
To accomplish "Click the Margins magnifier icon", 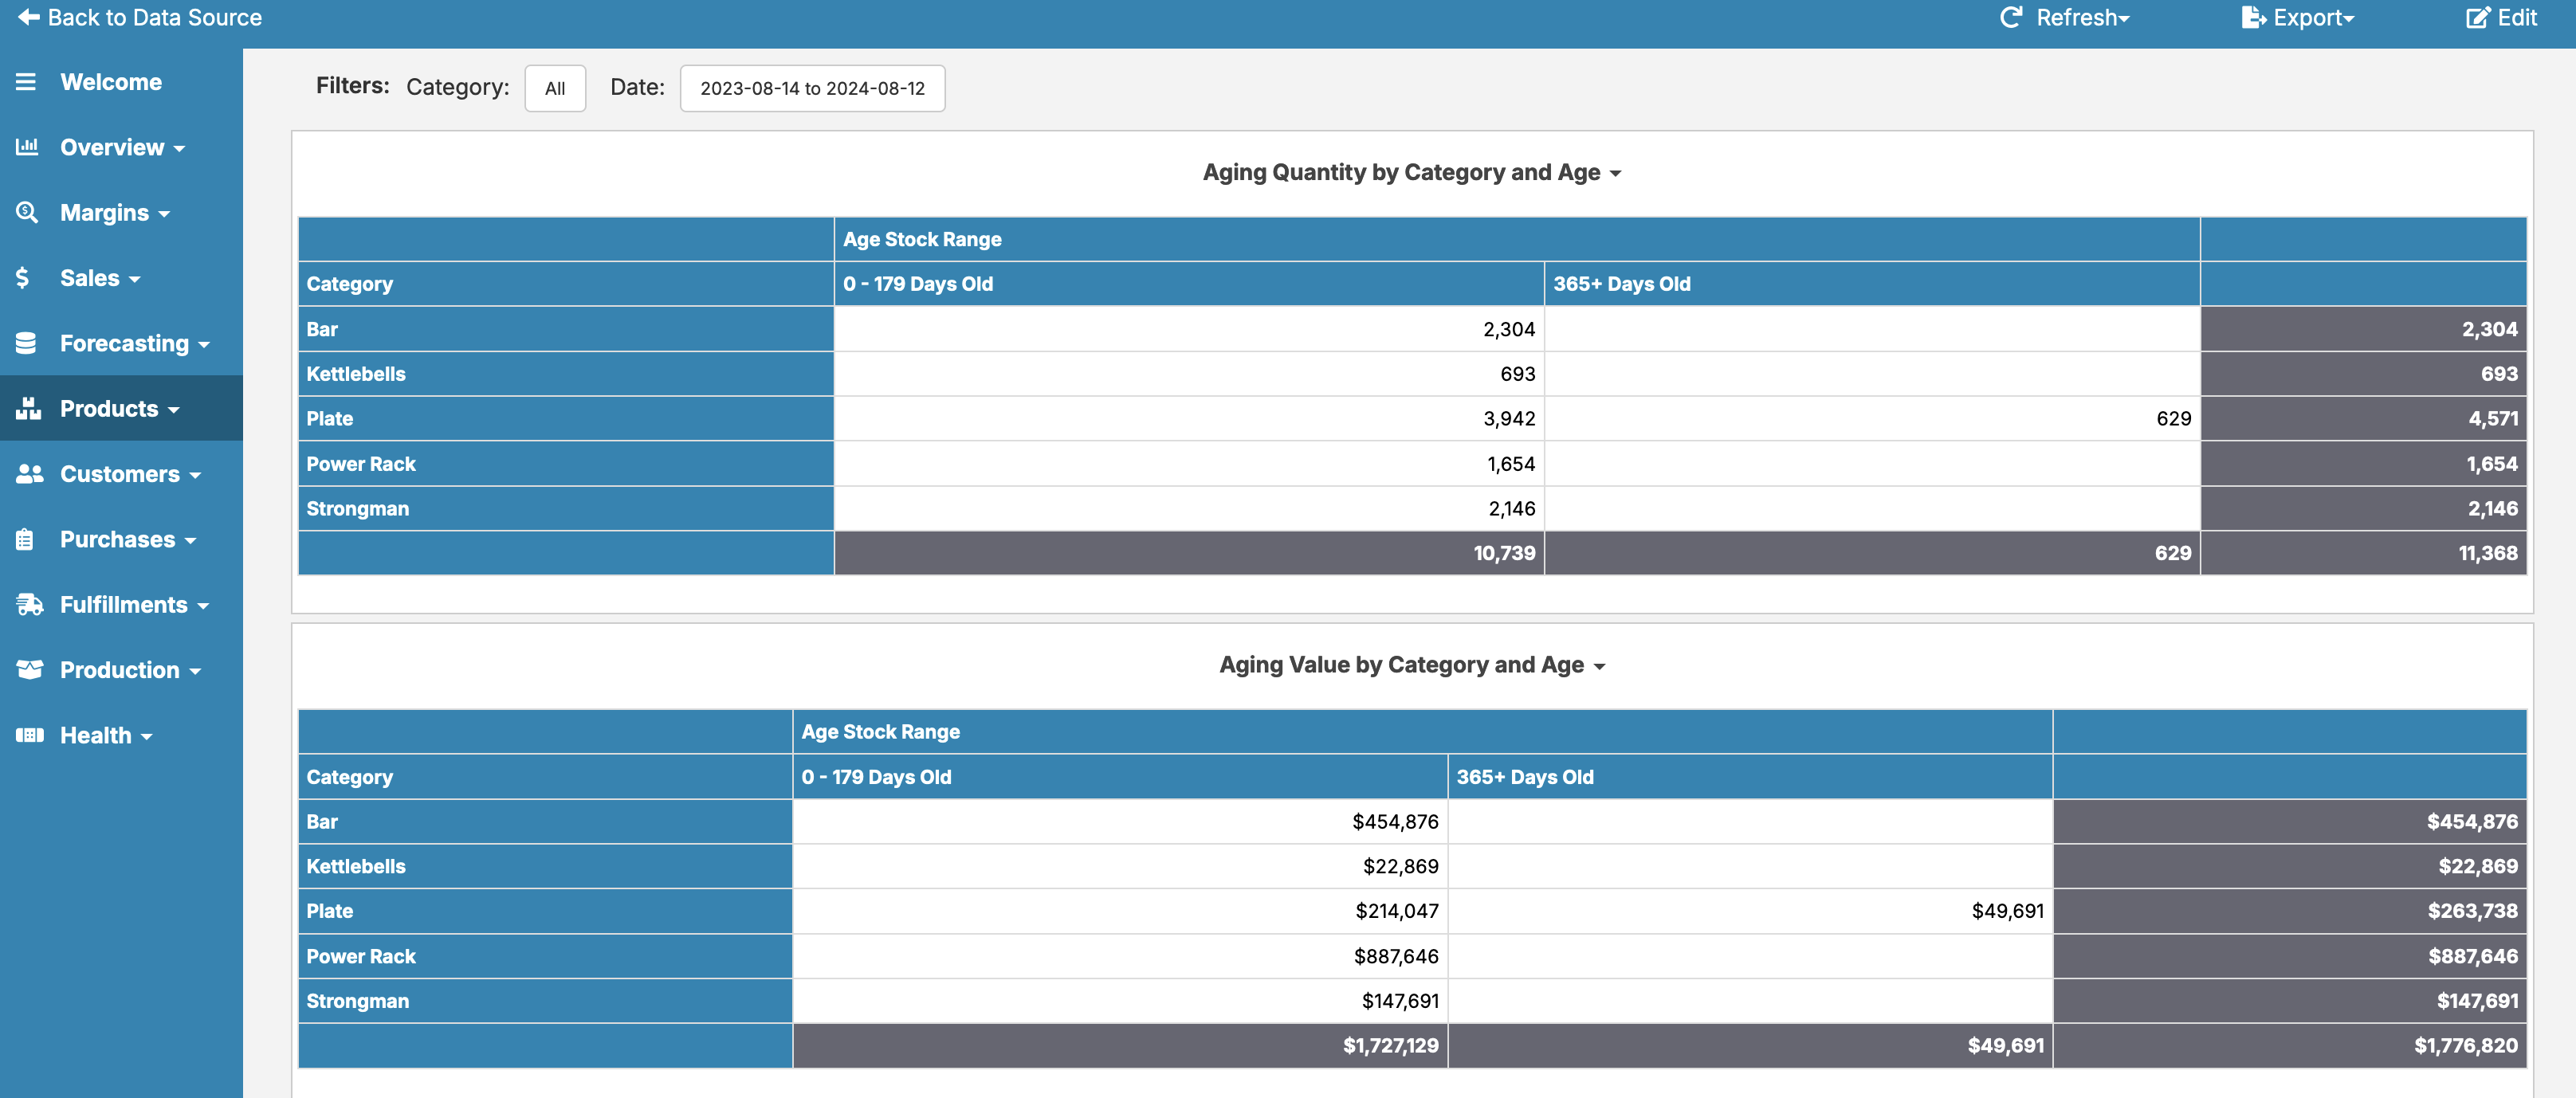I will point(27,212).
